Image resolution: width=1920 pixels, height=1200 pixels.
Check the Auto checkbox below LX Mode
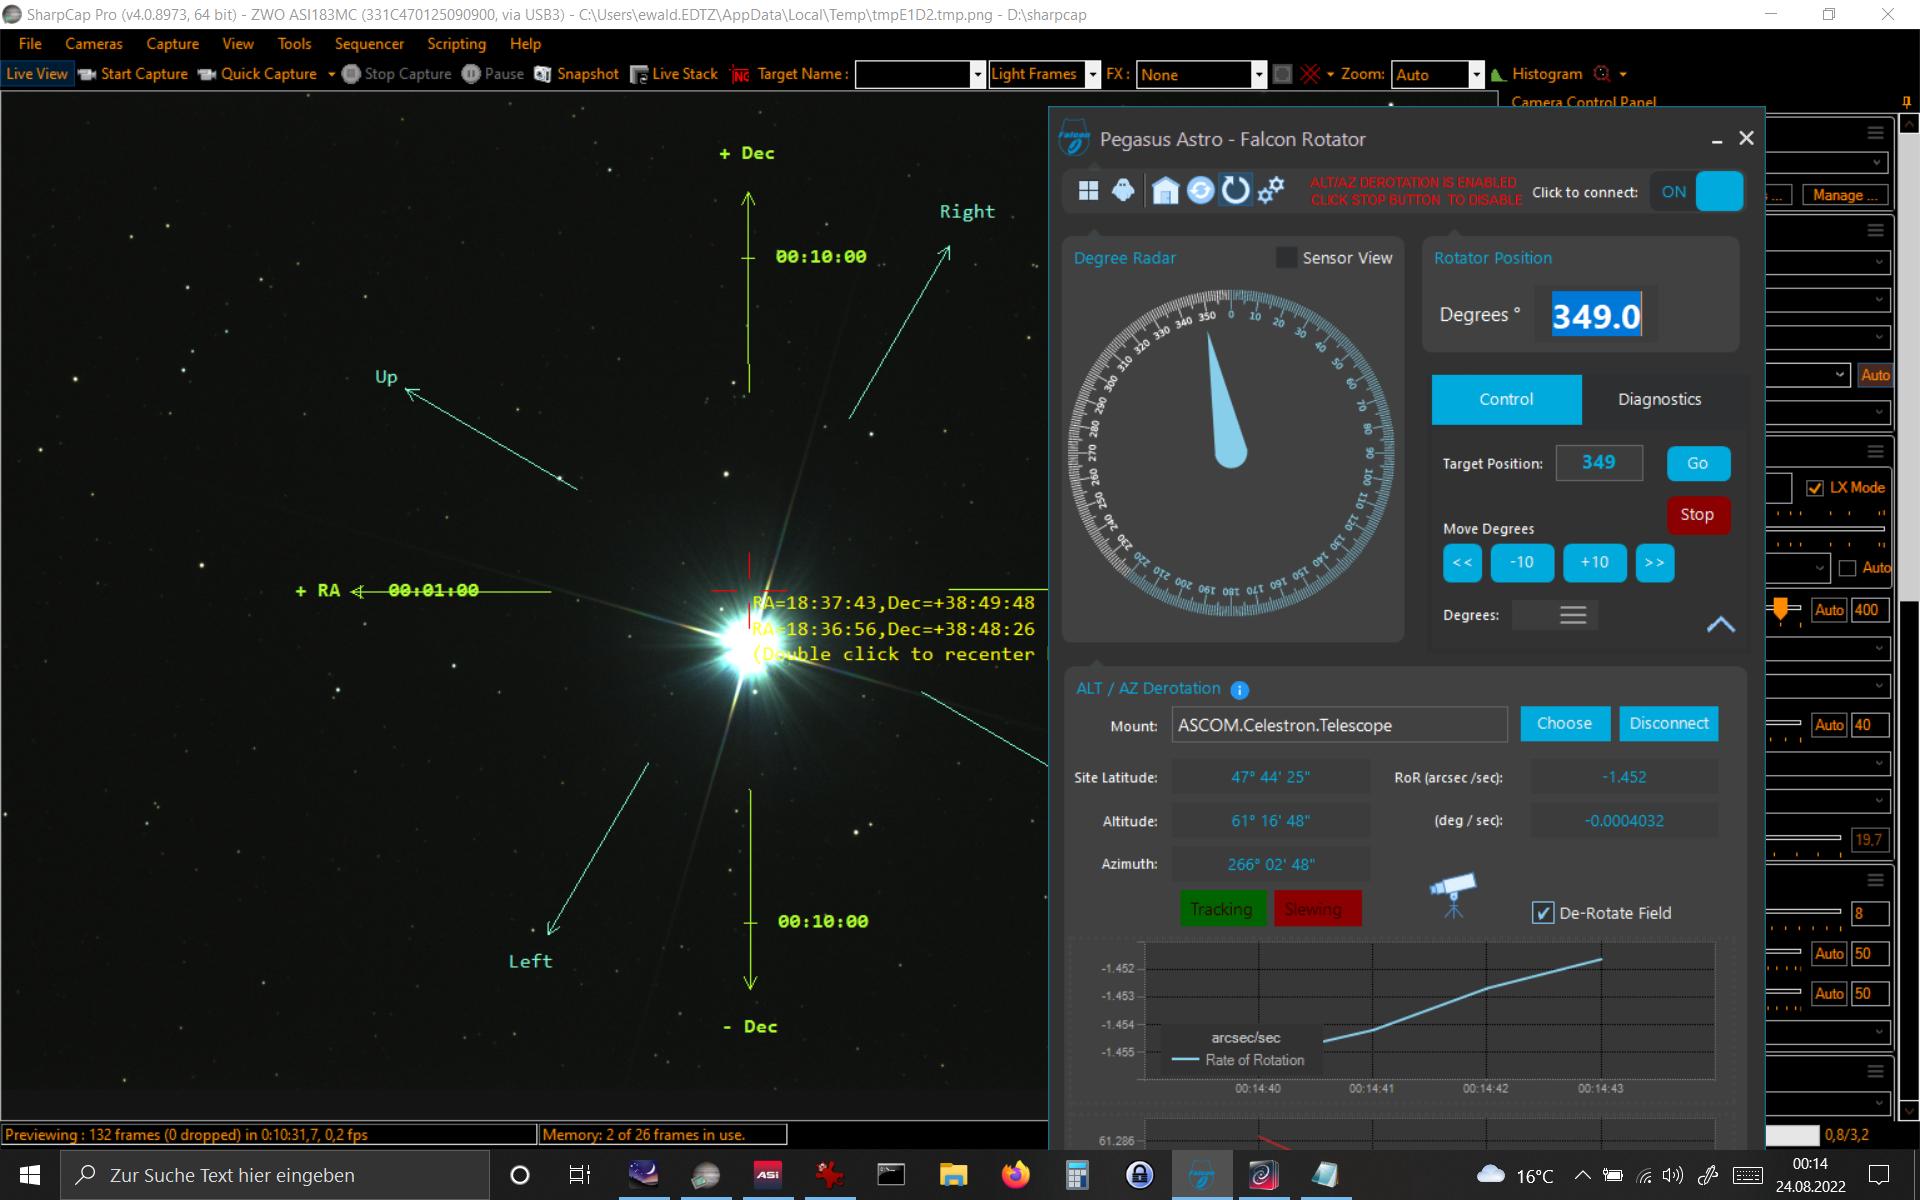[1847, 568]
